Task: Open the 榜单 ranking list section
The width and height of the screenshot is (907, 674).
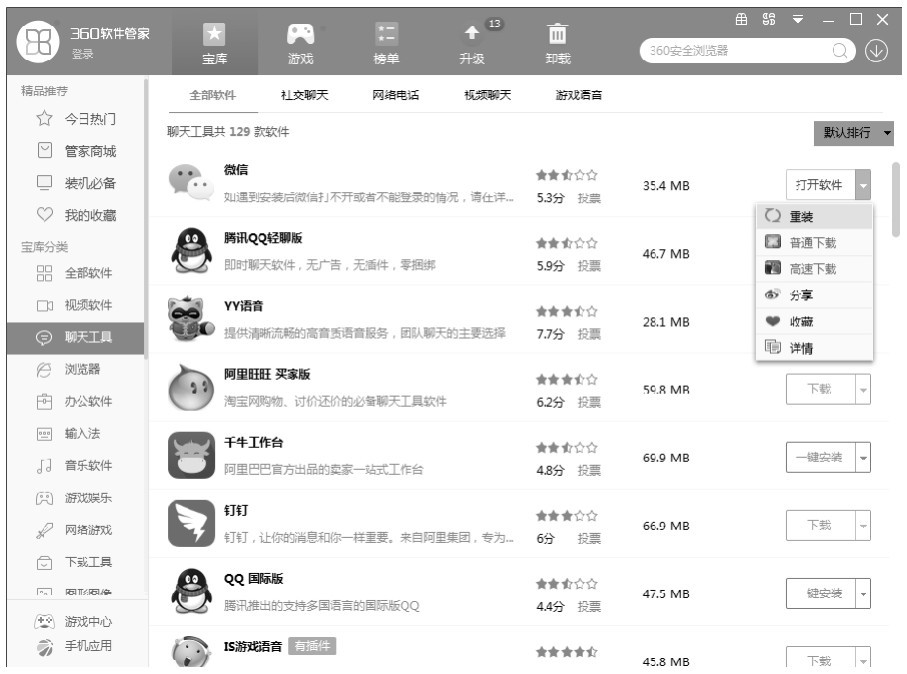Action: pos(386,43)
